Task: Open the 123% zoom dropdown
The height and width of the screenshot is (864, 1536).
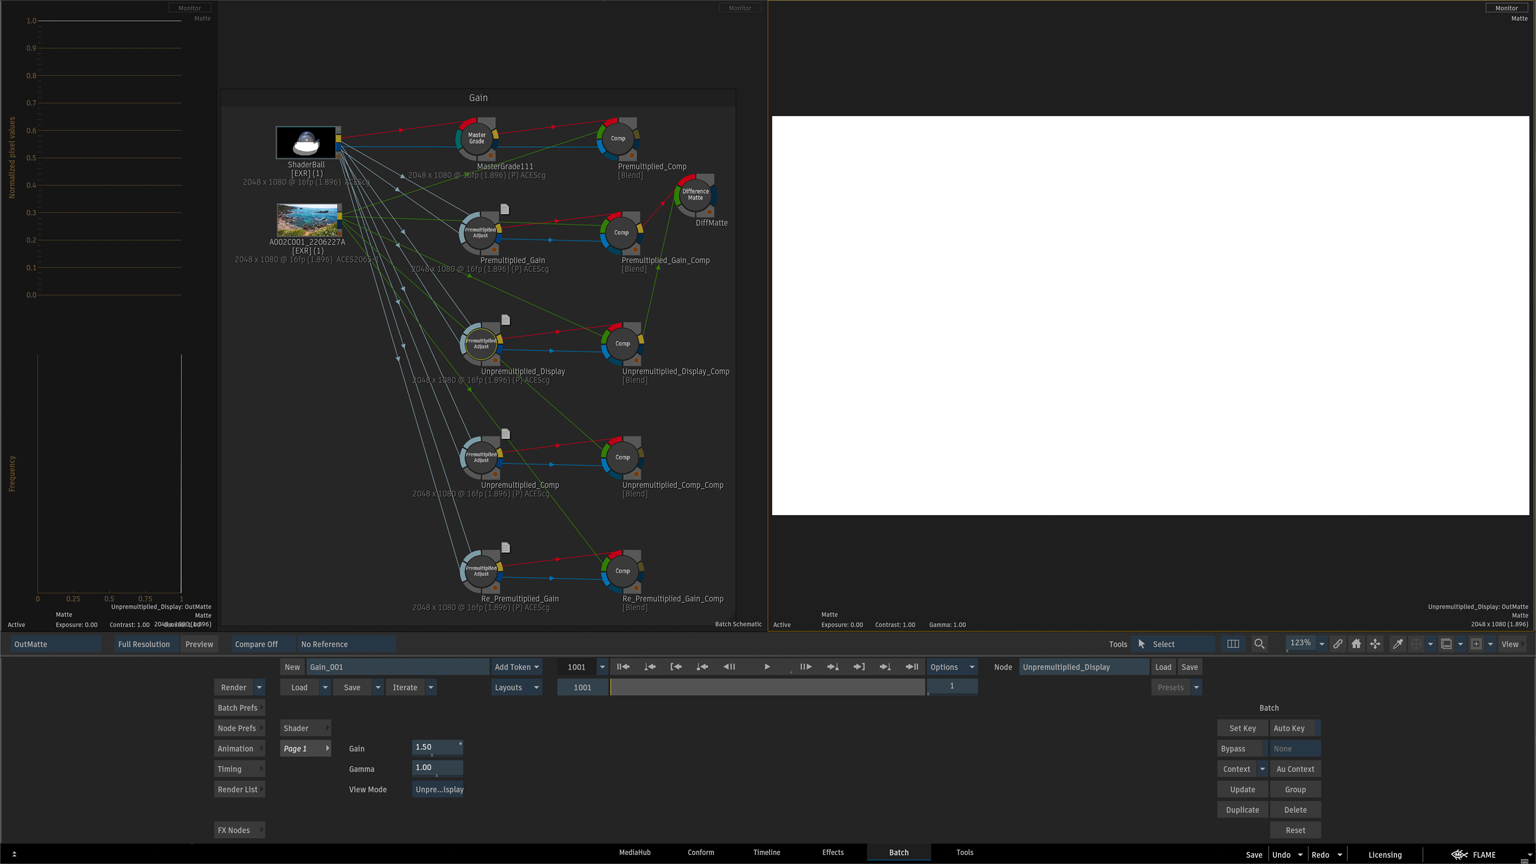Action: [1321, 644]
